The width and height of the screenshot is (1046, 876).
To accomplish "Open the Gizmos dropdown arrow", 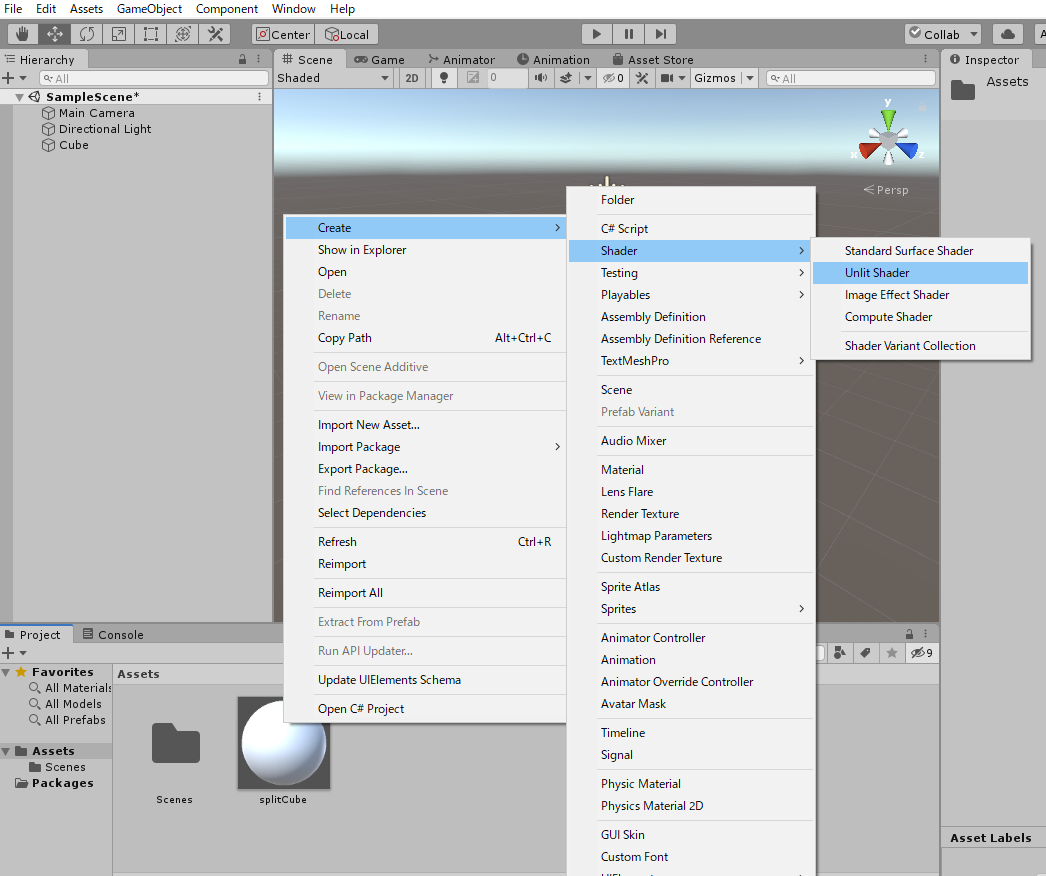I will (x=750, y=78).
